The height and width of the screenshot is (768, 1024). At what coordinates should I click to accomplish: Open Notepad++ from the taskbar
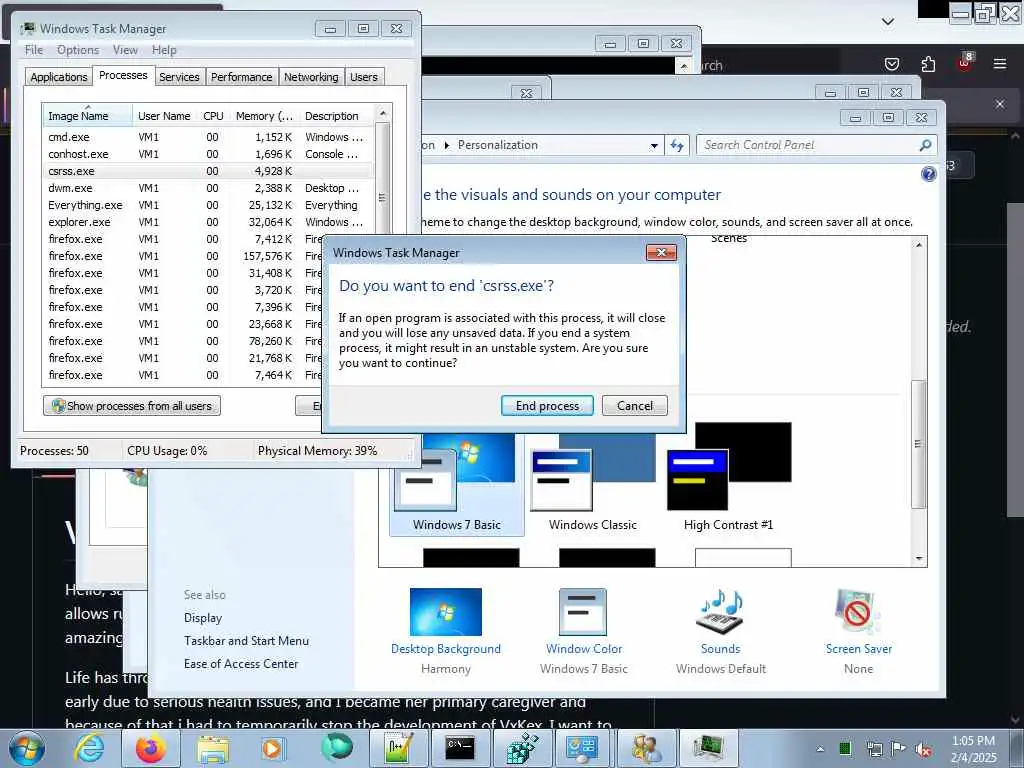pos(398,748)
